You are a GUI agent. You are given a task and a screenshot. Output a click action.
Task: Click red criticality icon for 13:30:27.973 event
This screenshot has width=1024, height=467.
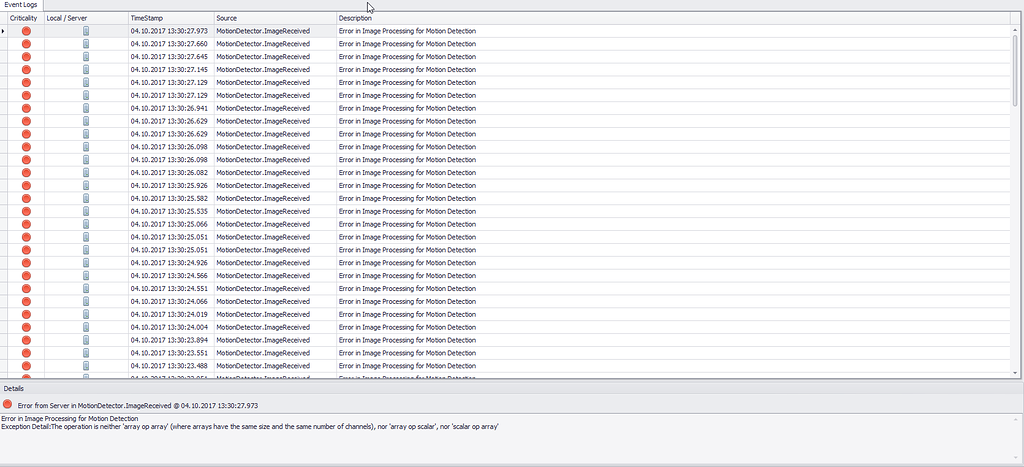click(x=26, y=31)
